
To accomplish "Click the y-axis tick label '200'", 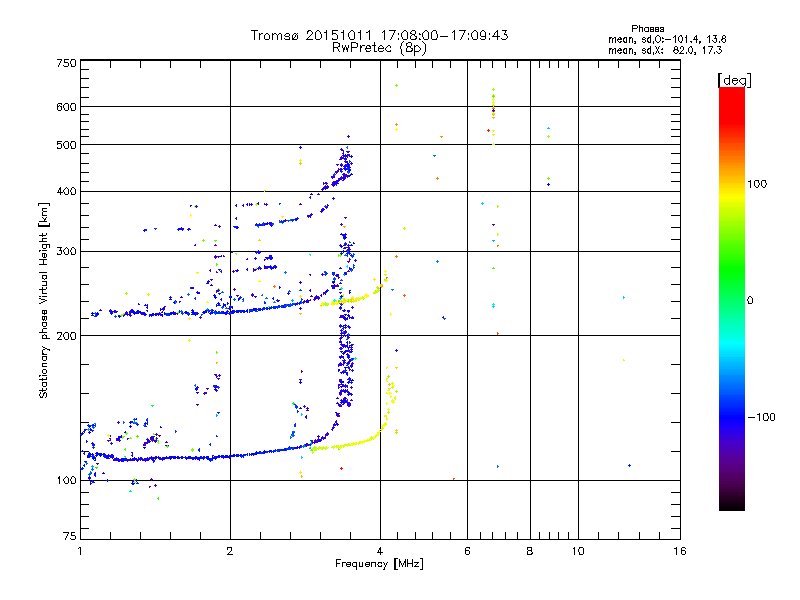I will coord(66,336).
